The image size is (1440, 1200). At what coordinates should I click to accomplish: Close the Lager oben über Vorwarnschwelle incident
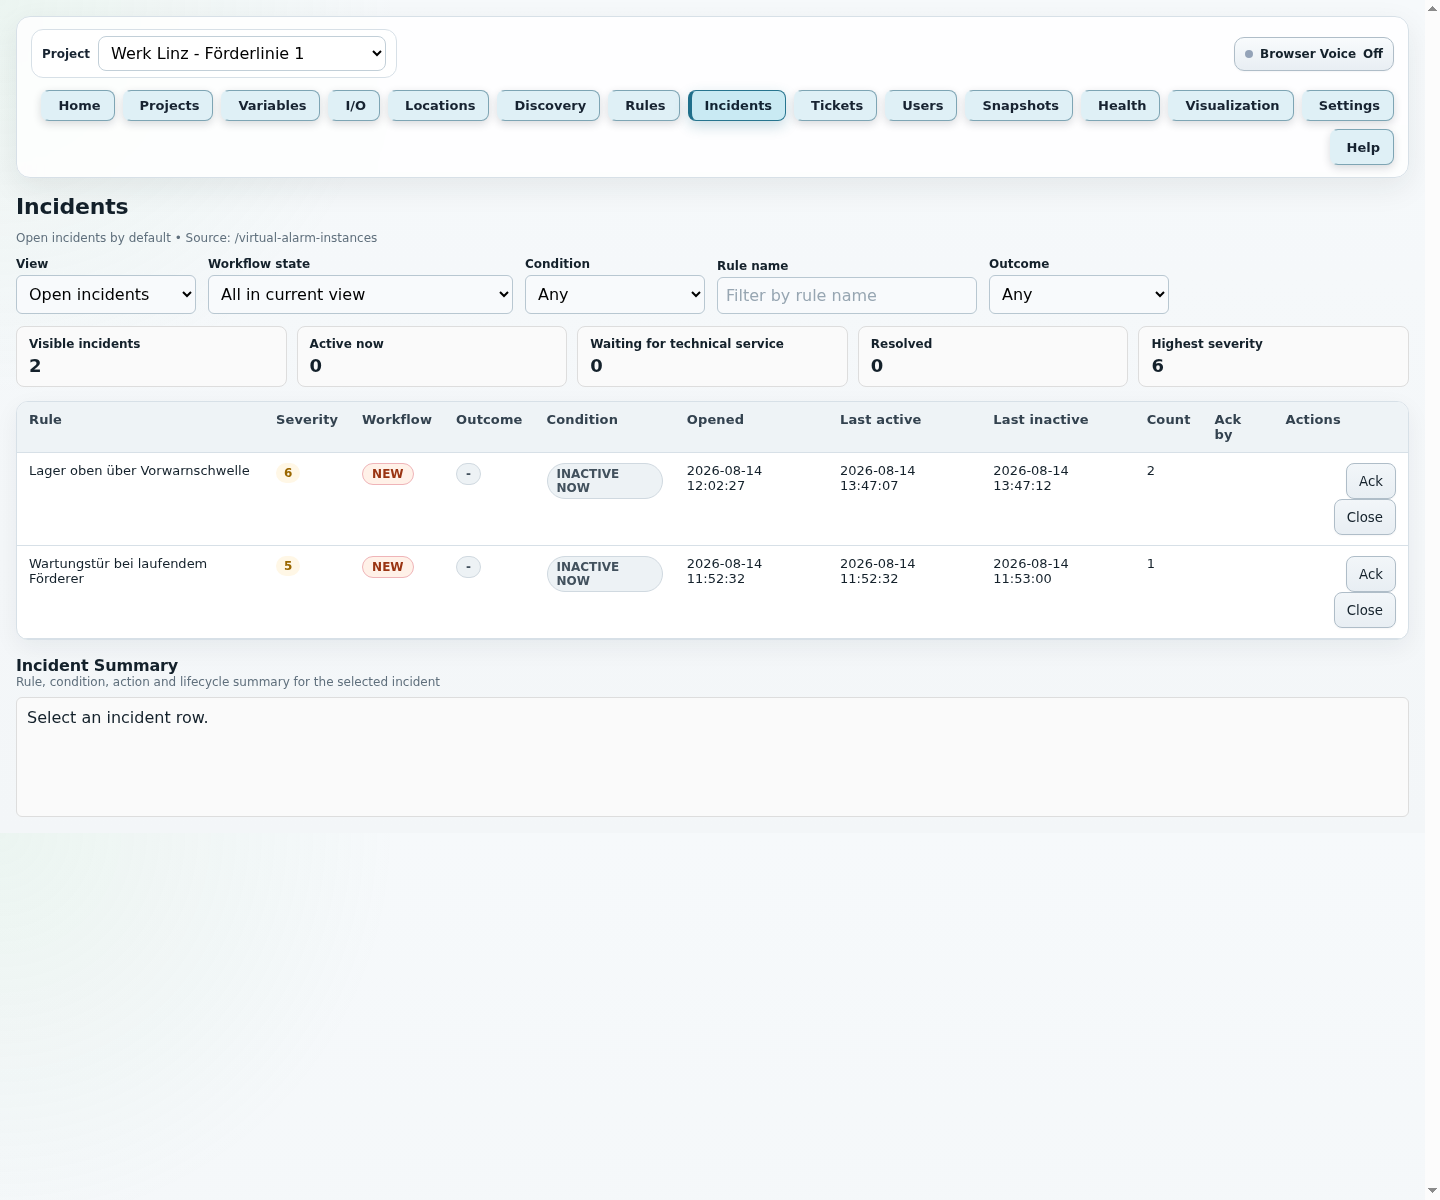coord(1364,517)
